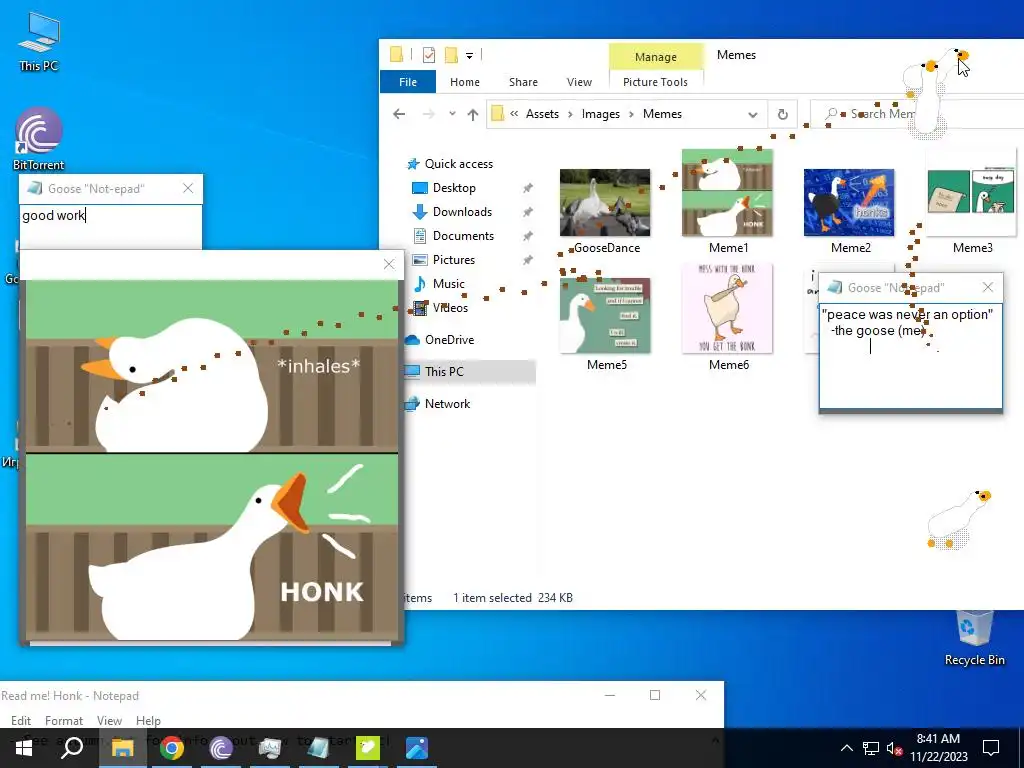
Task: Select Quick access in navigation pane
Action: pyautogui.click(x=458, y=164)
